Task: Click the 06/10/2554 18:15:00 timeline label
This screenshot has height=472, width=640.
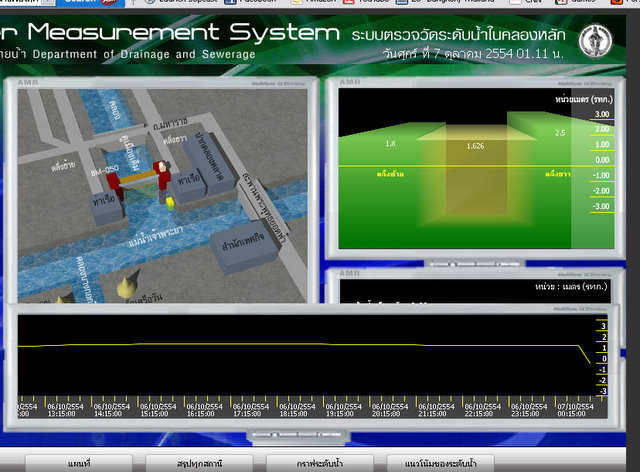Action: tap(297, 410)
